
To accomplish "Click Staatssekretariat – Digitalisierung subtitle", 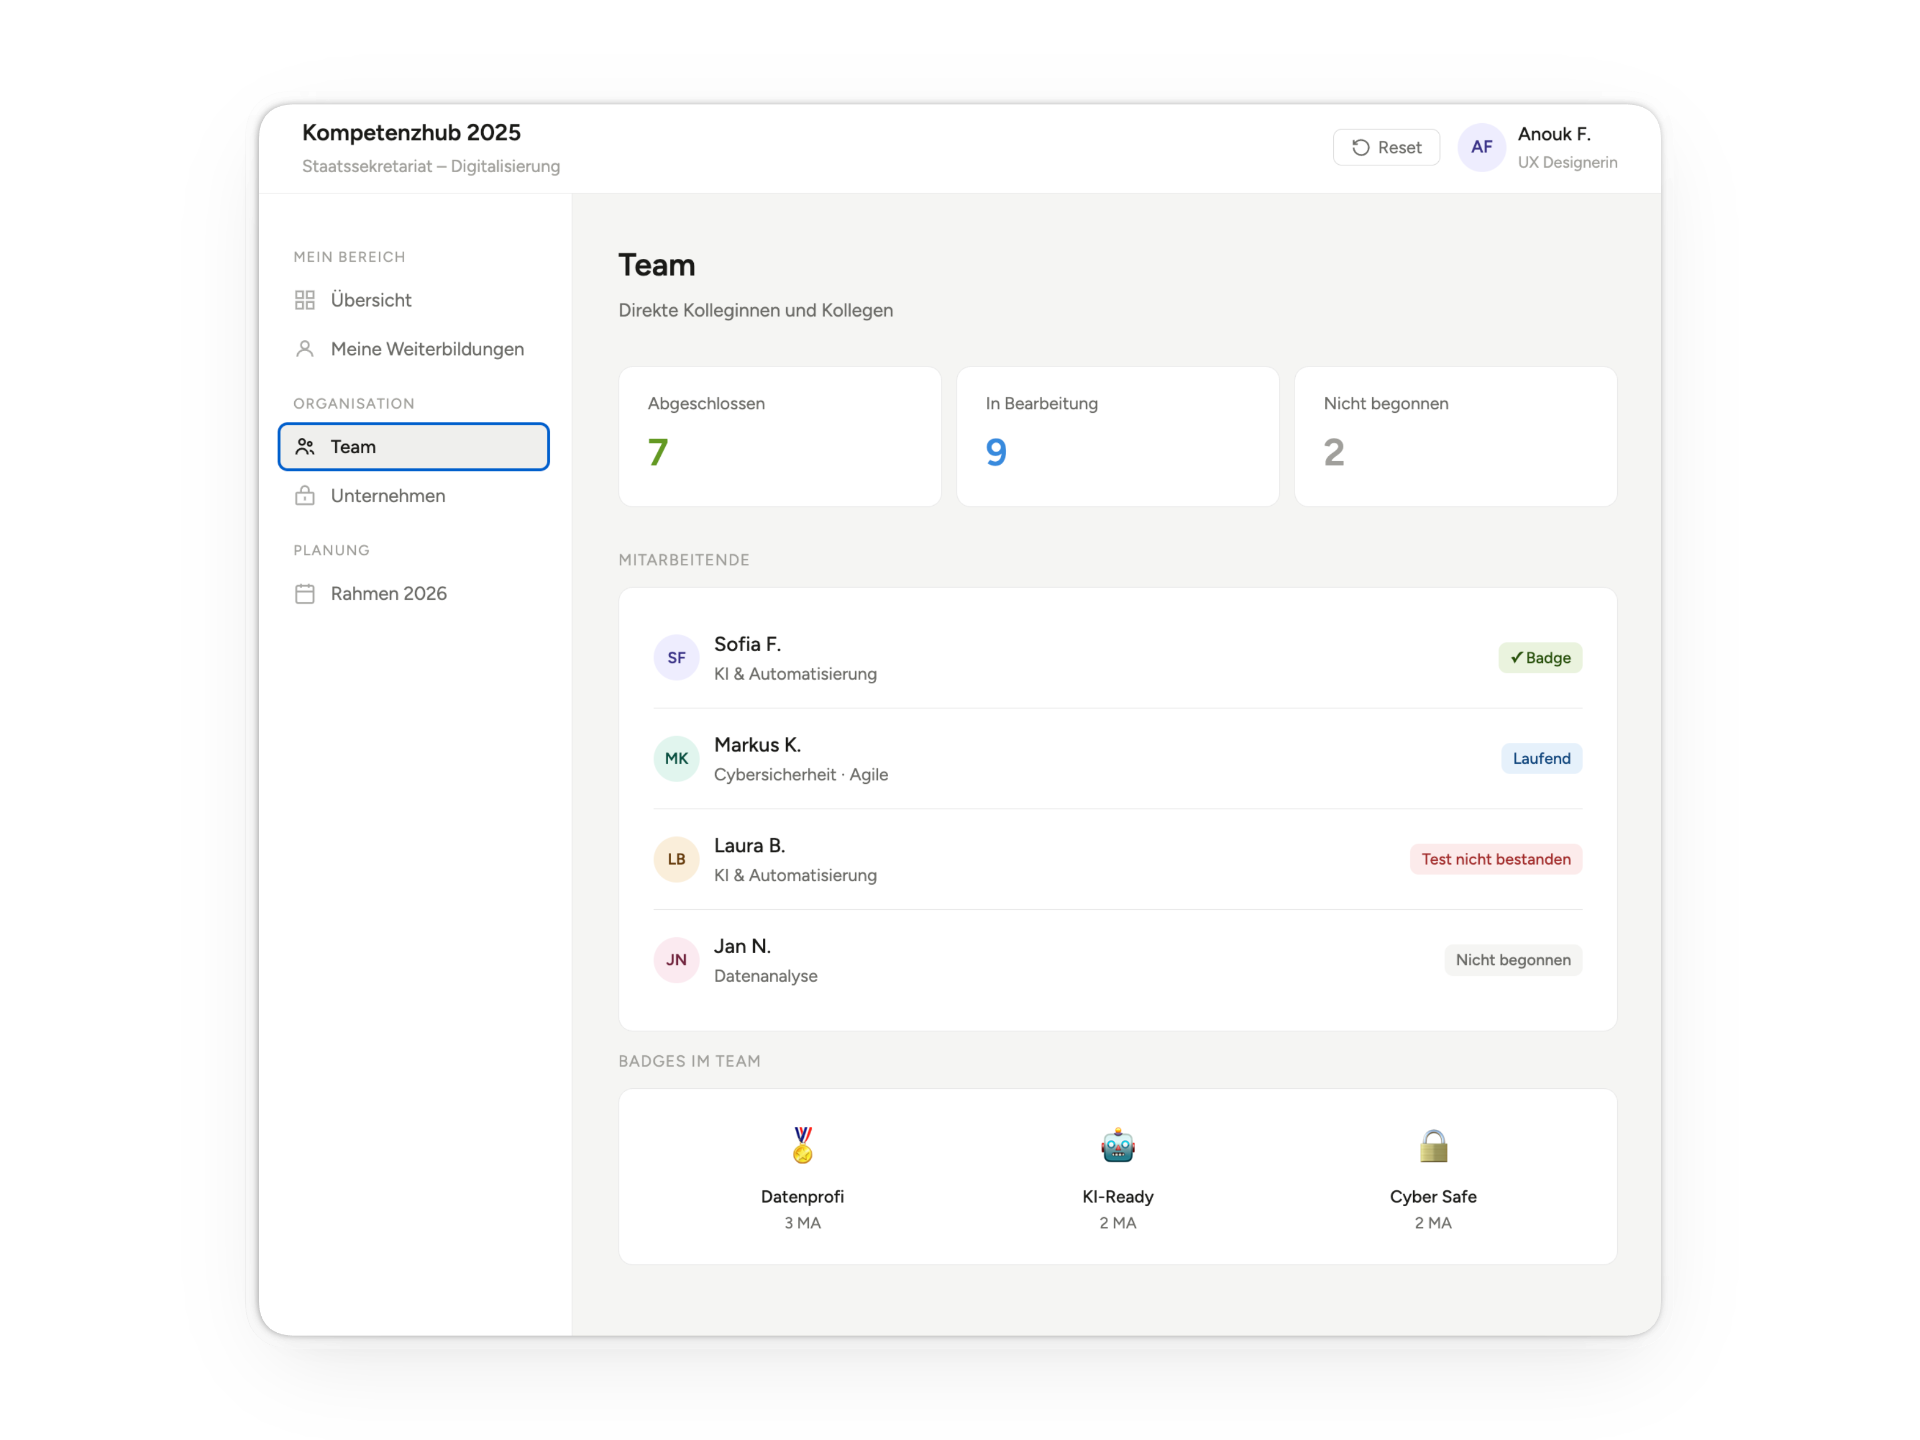I will click(431, 166).
